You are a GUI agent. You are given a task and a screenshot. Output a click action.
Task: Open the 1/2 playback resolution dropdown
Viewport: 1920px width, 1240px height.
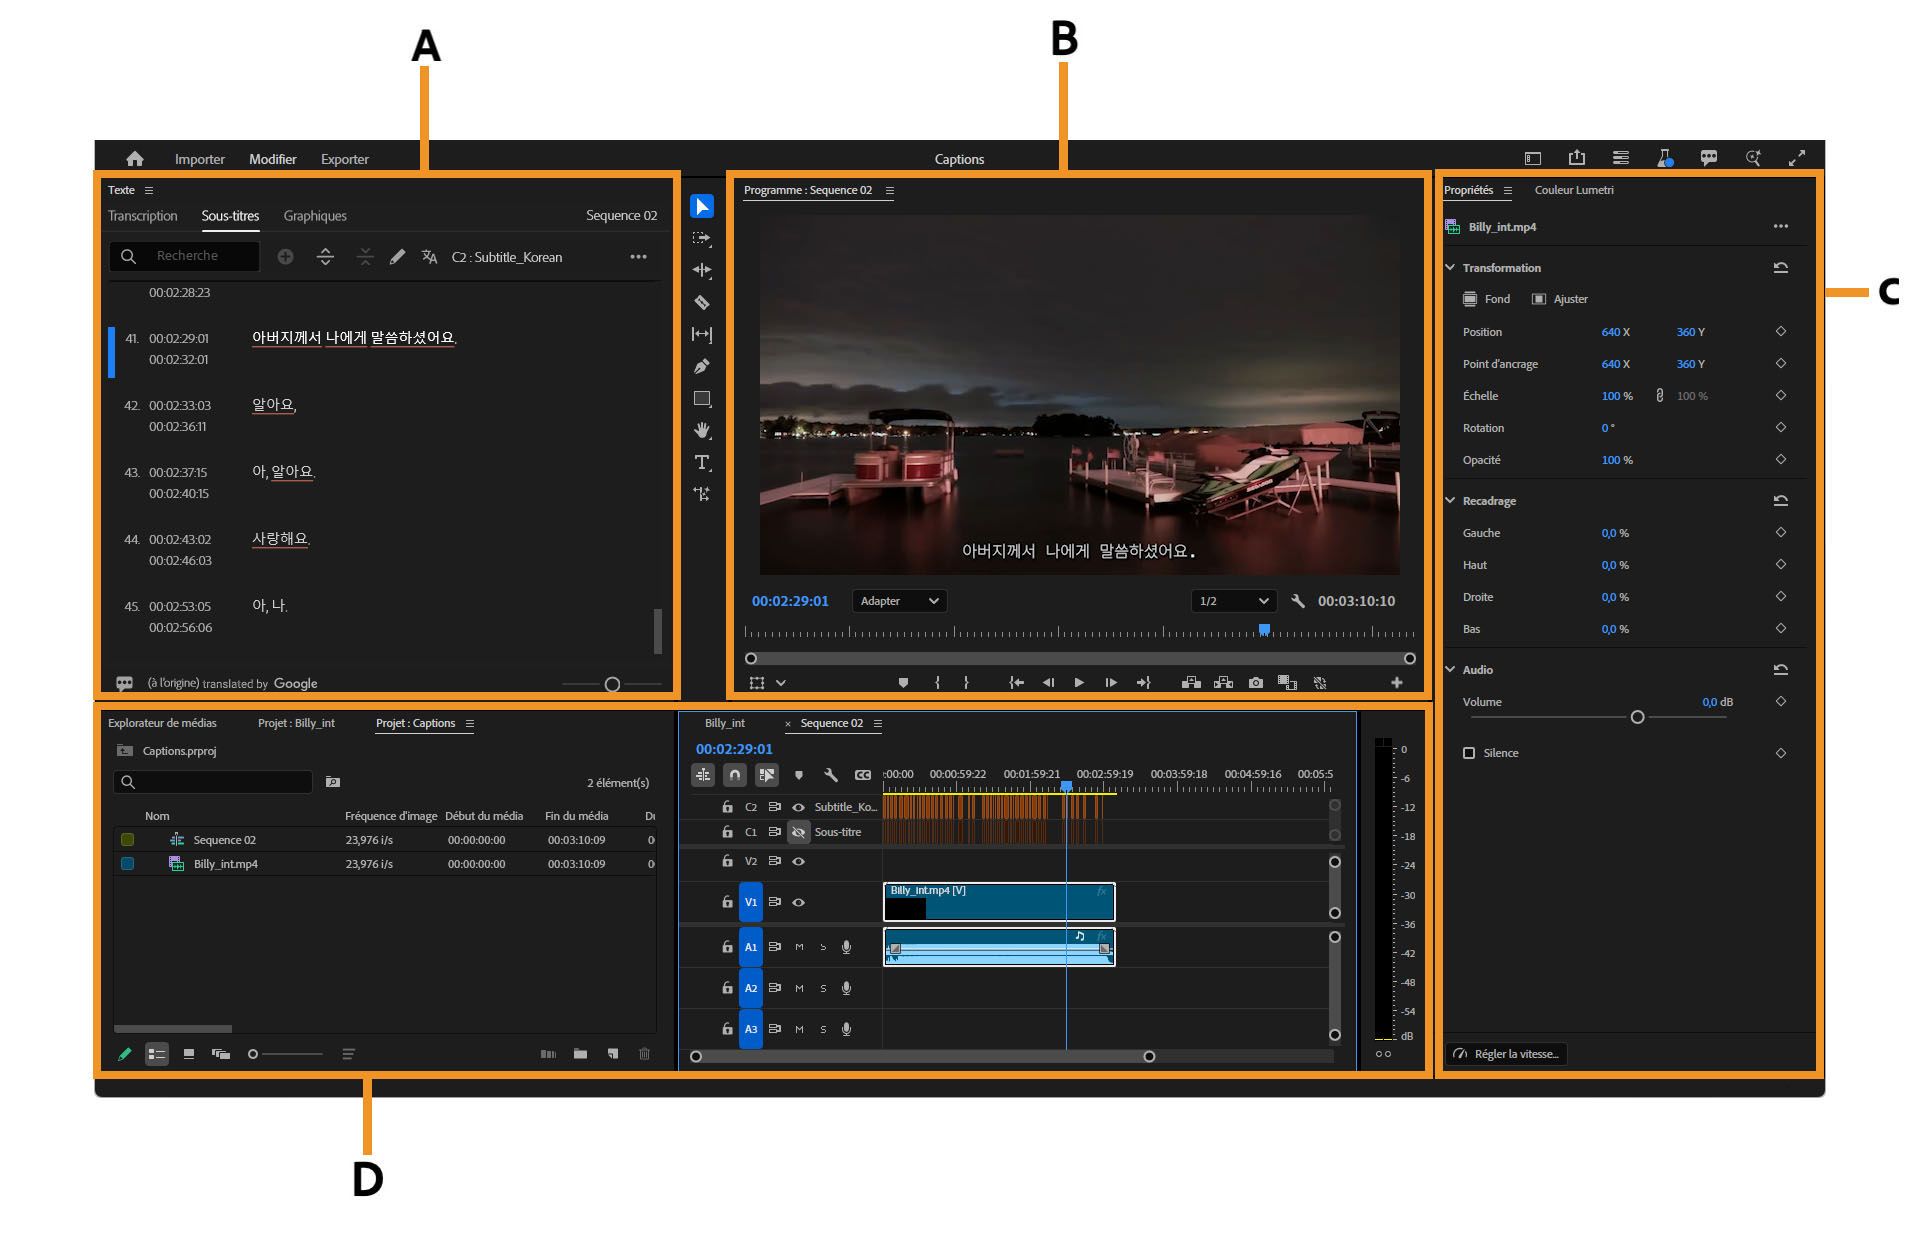(x=1233, y=601)
